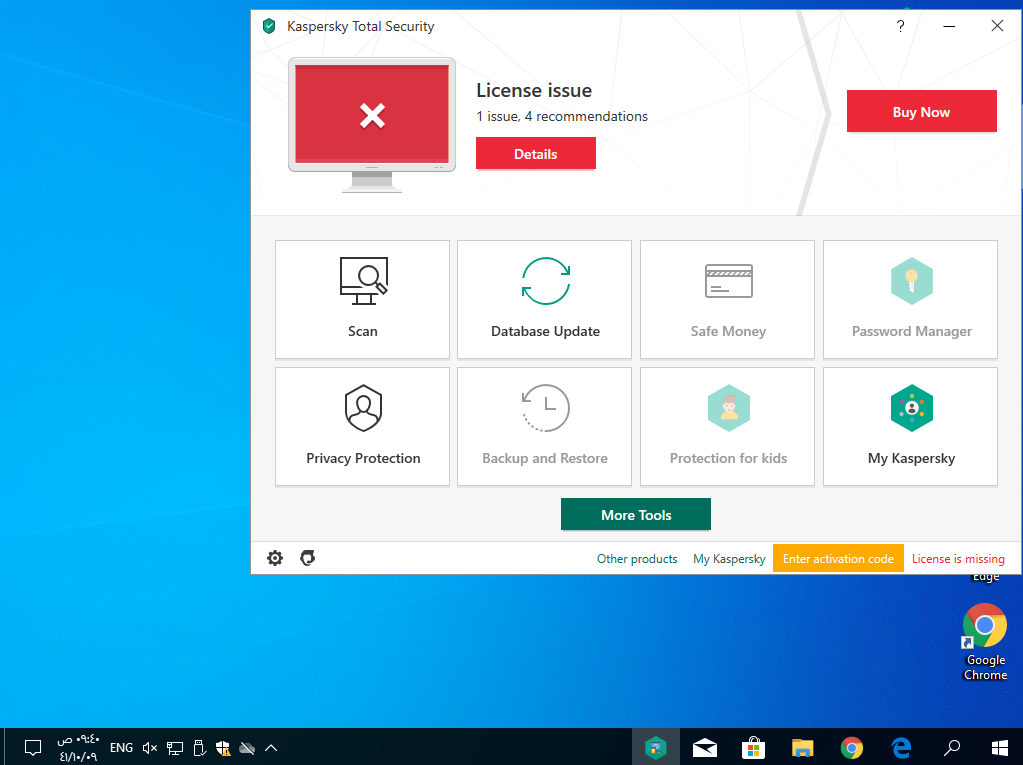This screenshot has width=1023, height=765.
Task: Show hidden system tray icons
Action: (x=271, y=747)
